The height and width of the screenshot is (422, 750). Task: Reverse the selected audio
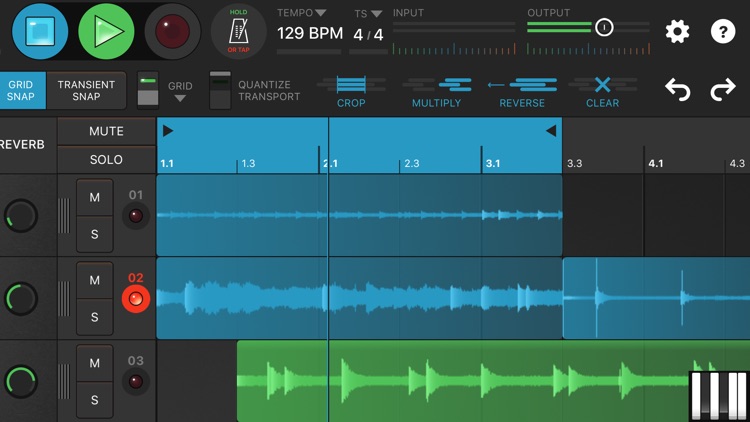(x=522, y=91)
